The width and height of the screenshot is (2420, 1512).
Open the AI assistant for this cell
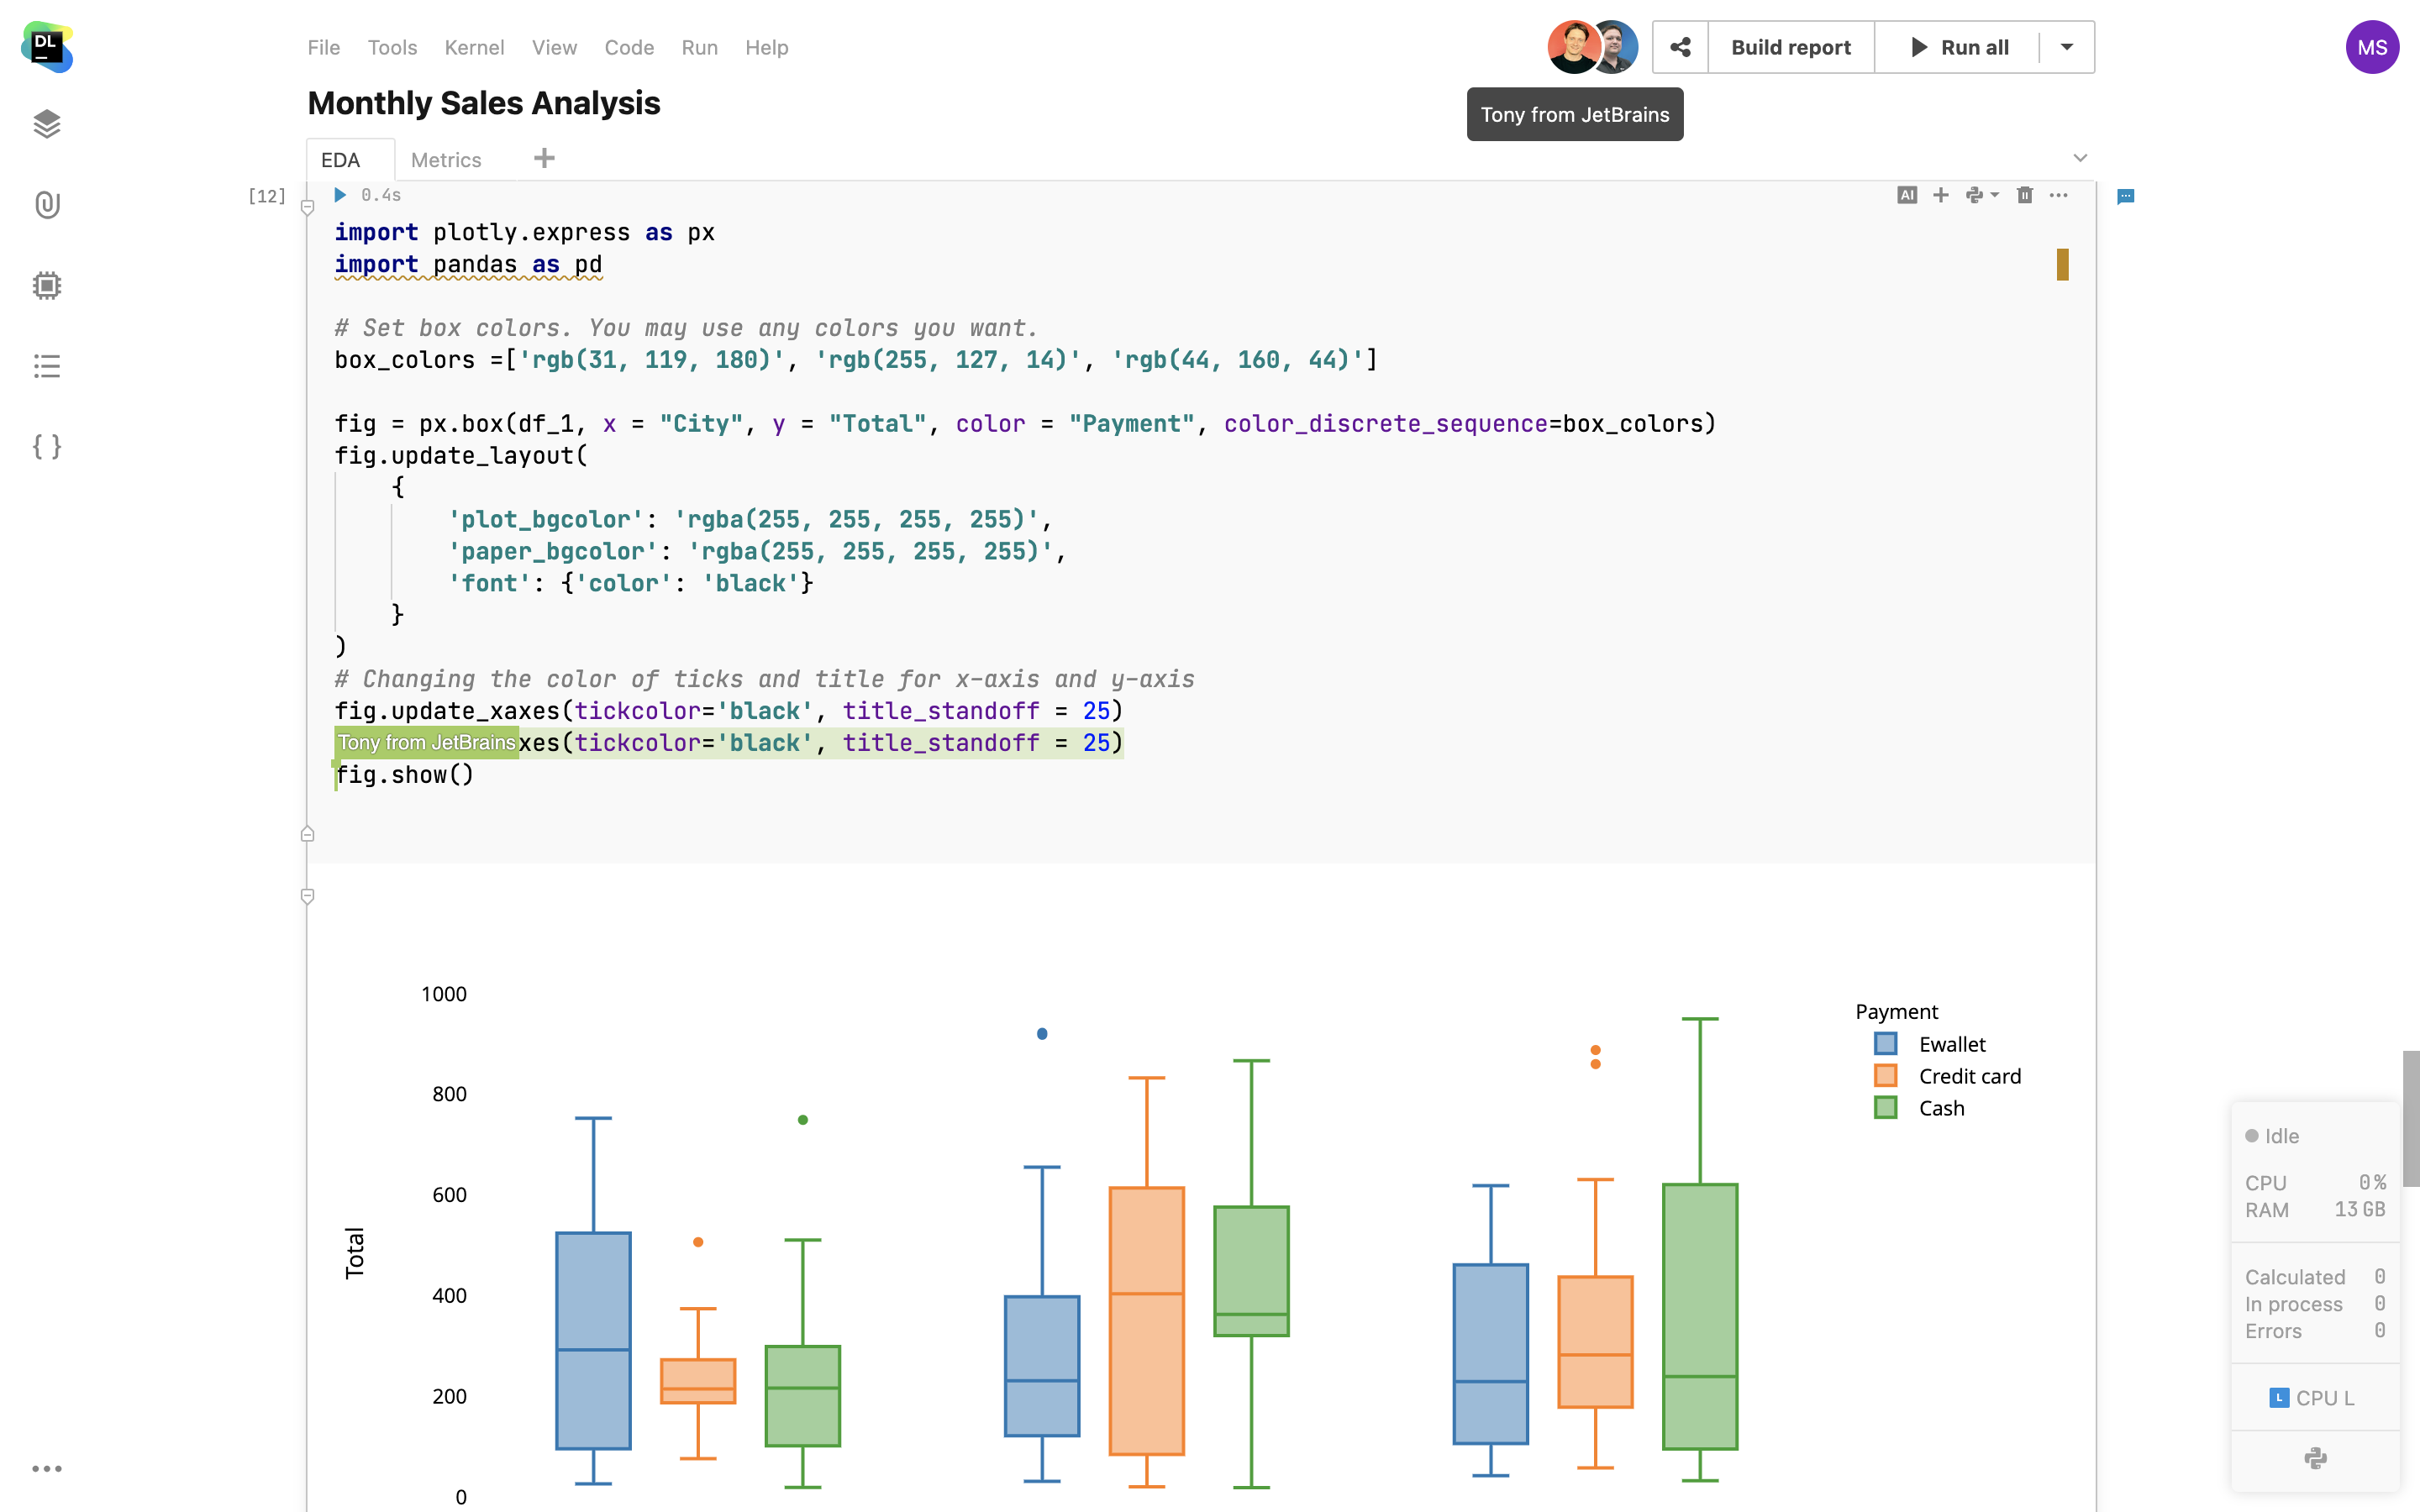[1906, 195]
